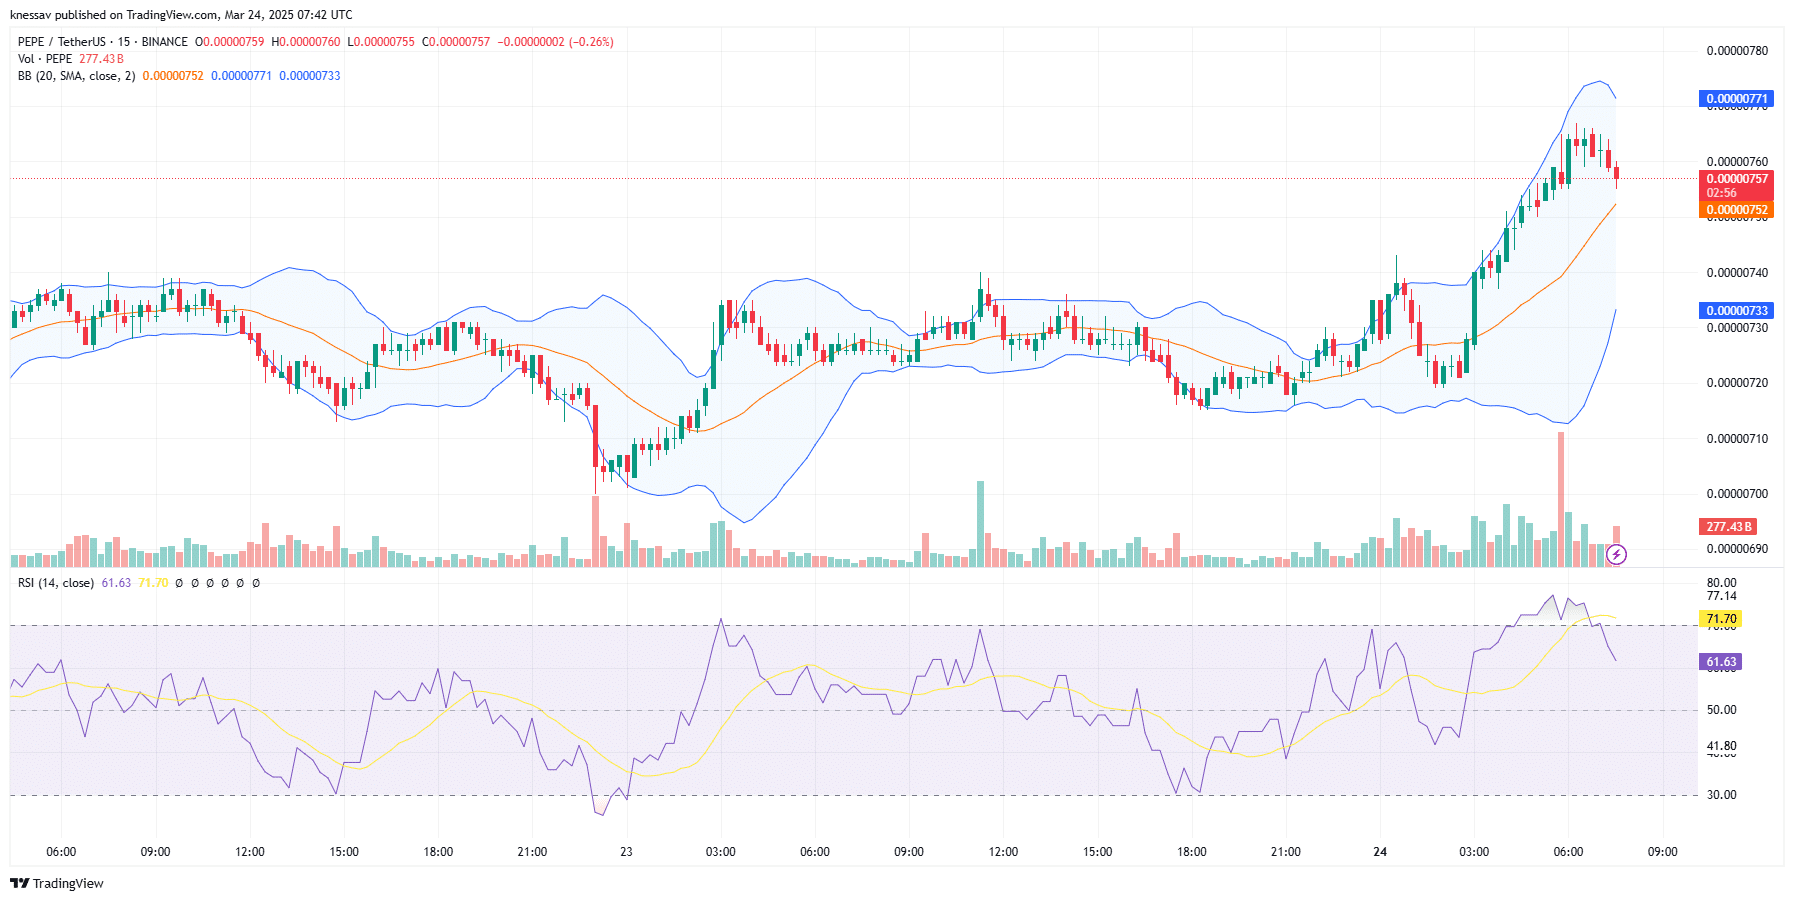Click the red 277.43 B volume axis label

(x=1728, y=527)
